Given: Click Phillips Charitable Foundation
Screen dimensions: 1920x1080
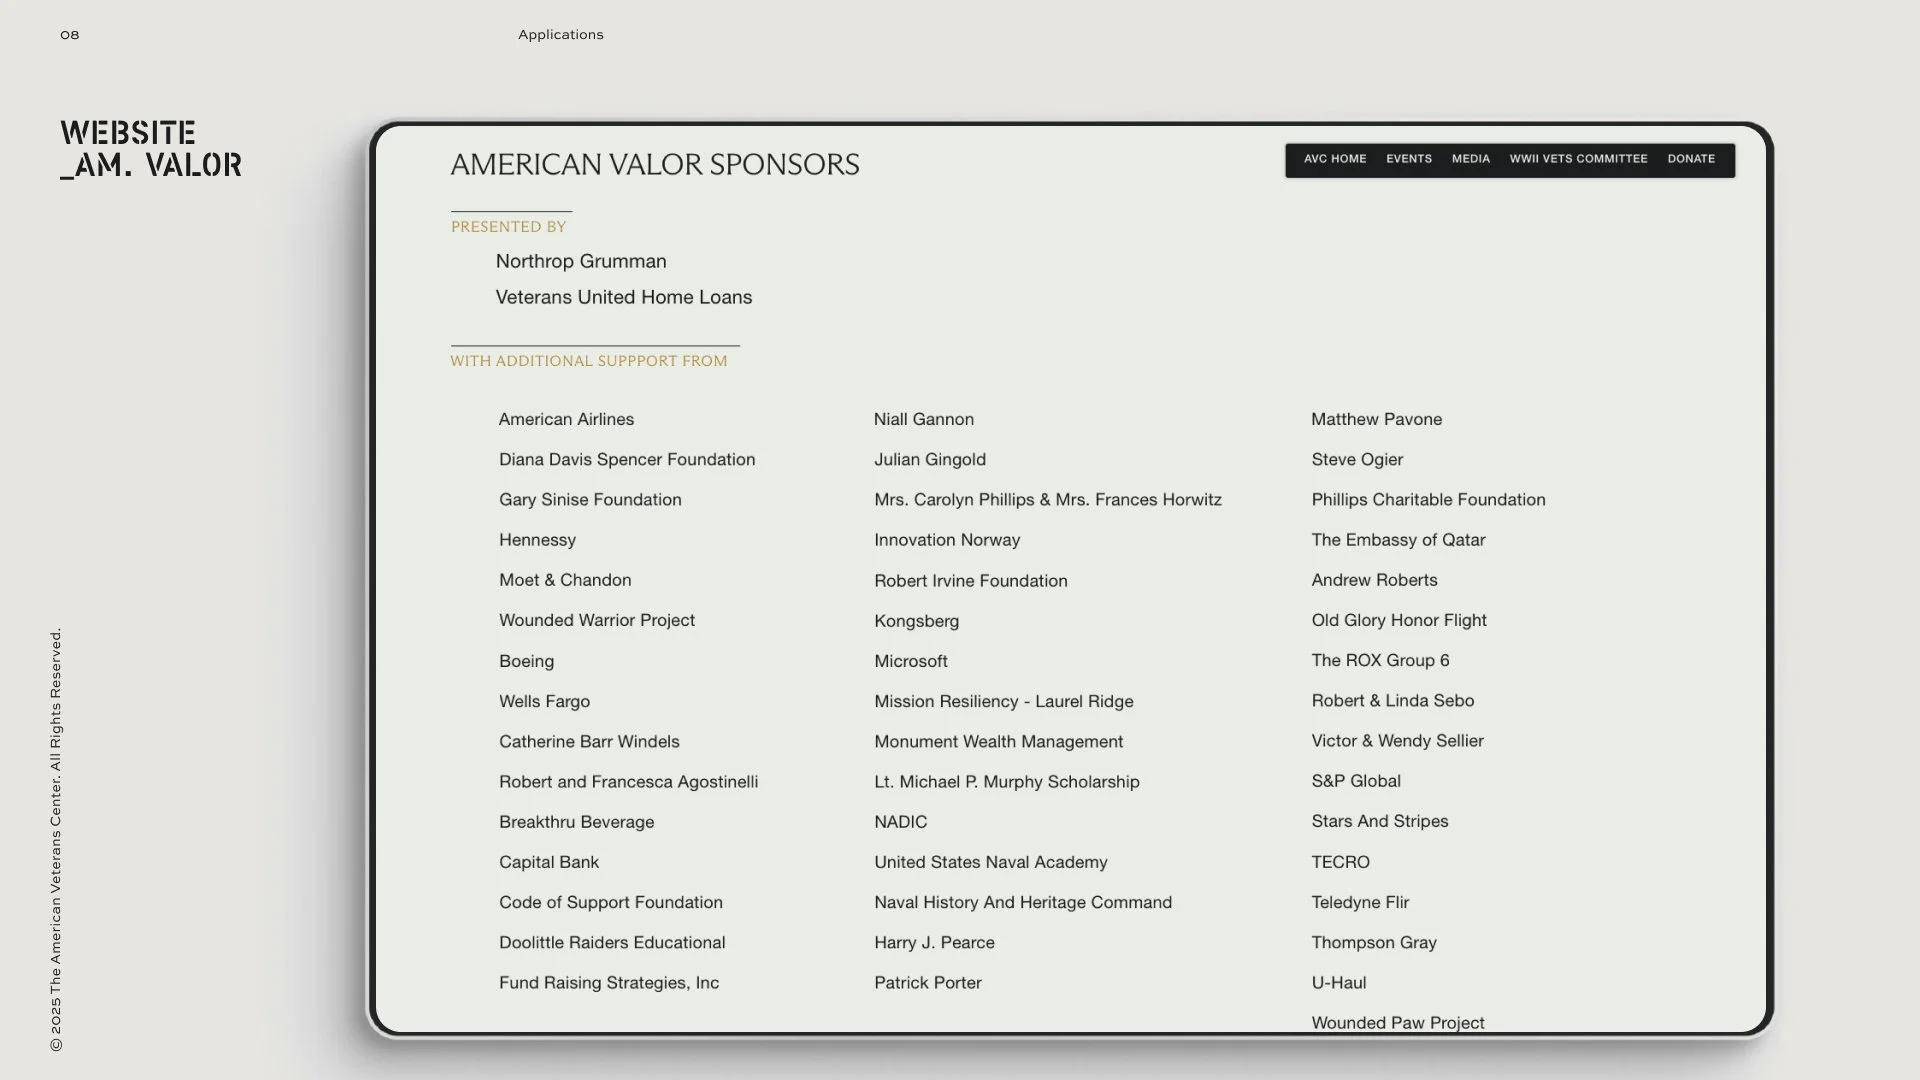Looking at the screenshot, I should 1429,500.
